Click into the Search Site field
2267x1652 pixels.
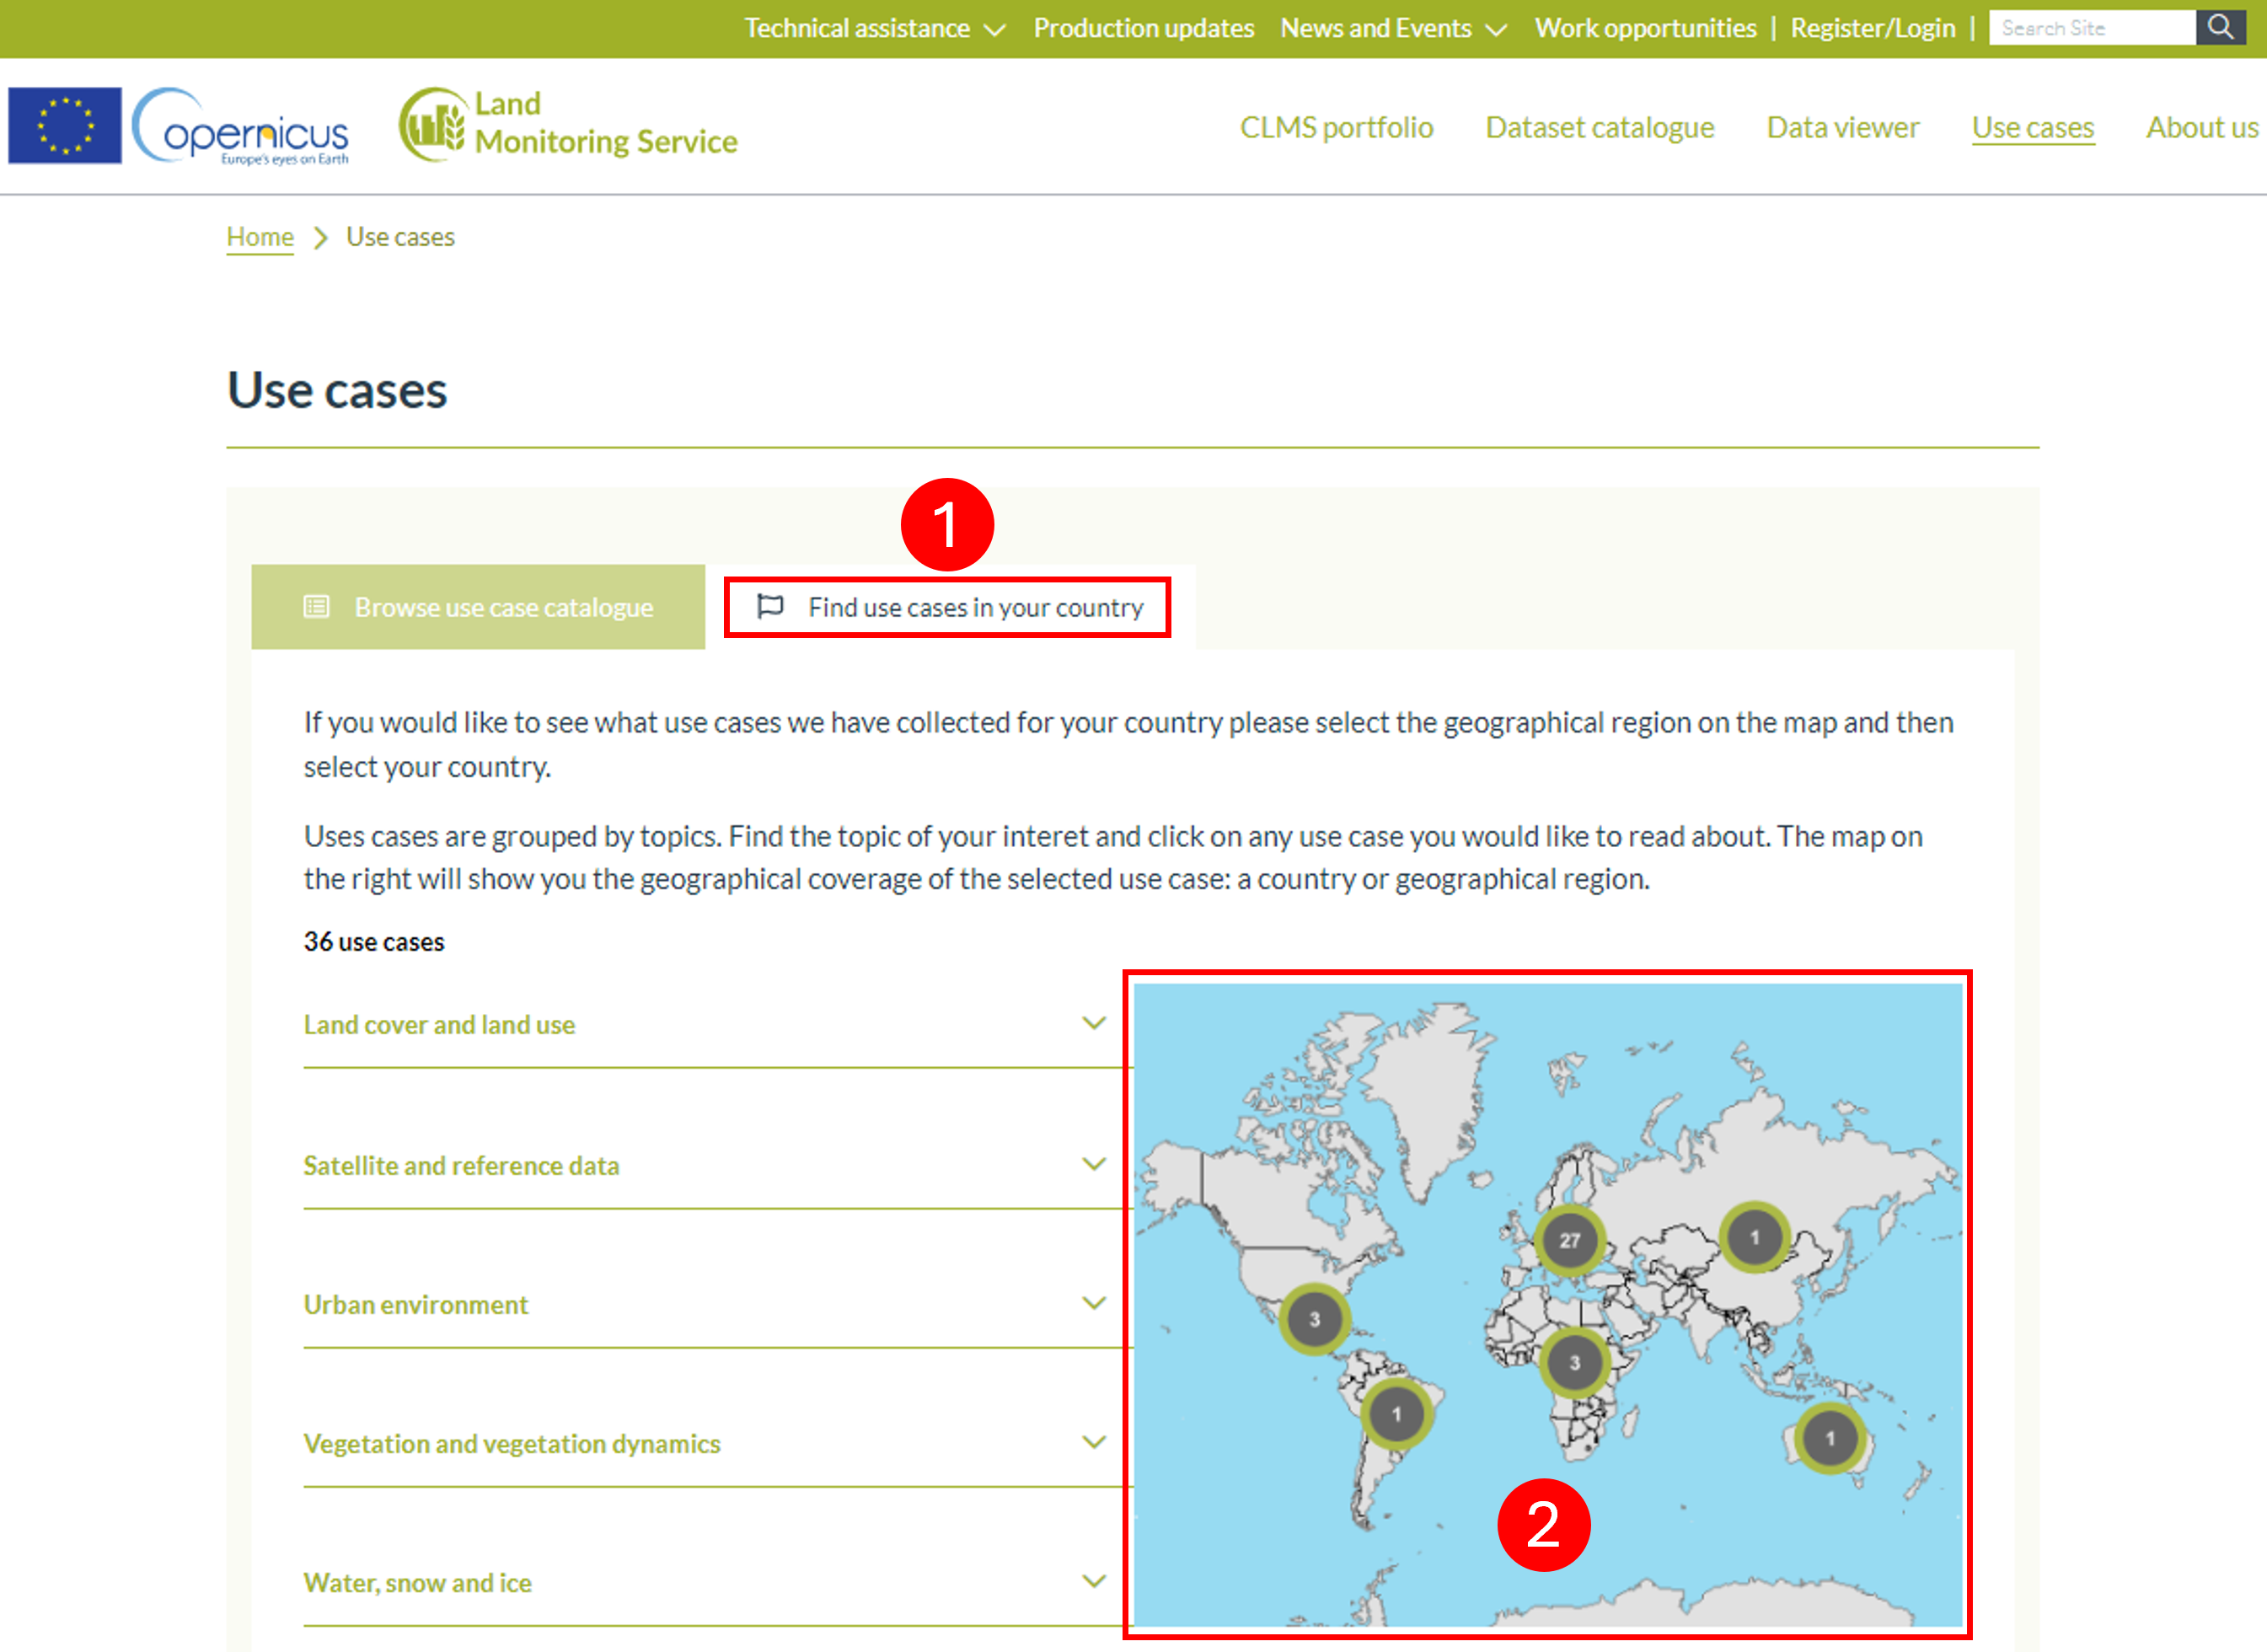(x=2092, y=28)
